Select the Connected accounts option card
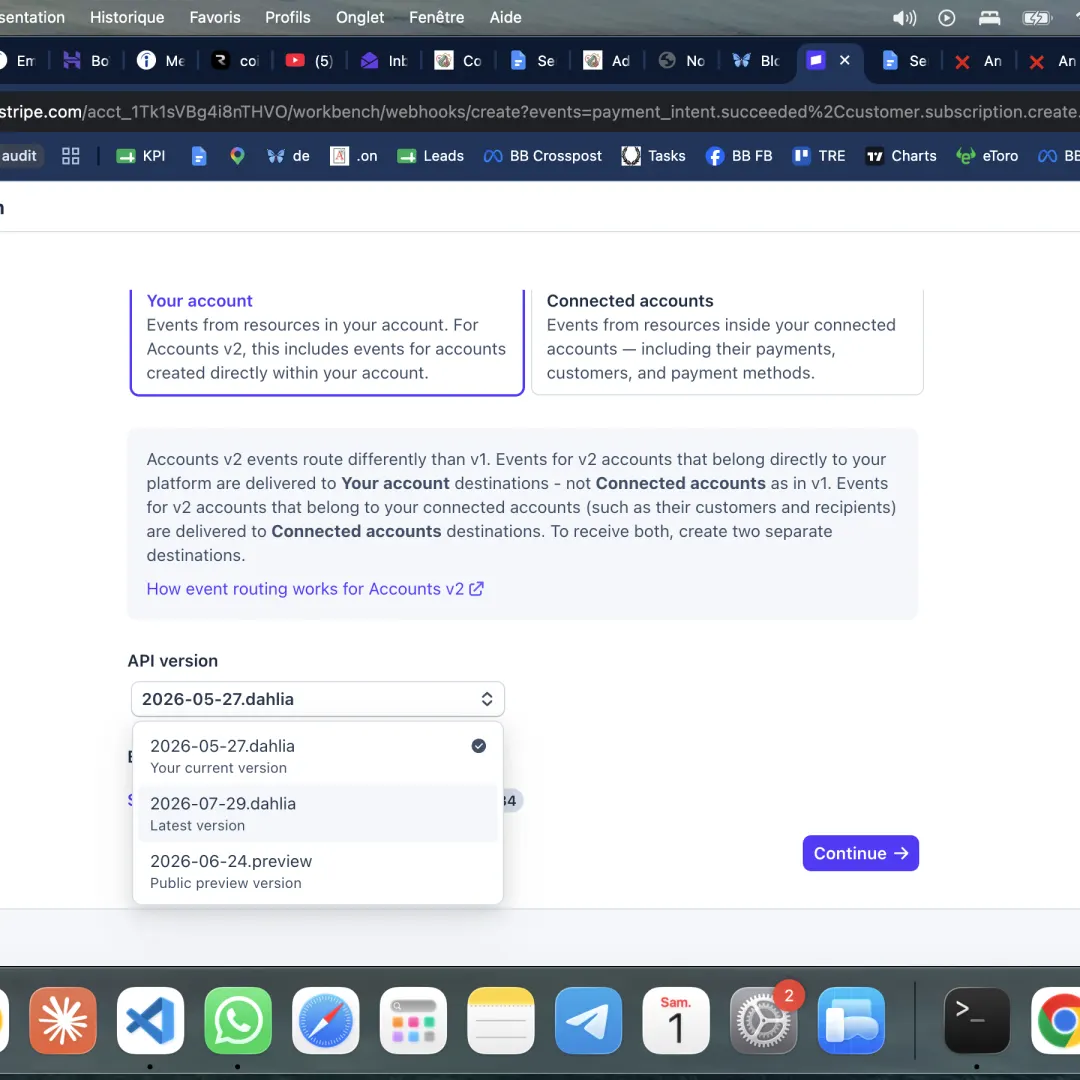The width and height of the screenshot is (1080, 1080). pyautogui.click(x=727, y=342)
